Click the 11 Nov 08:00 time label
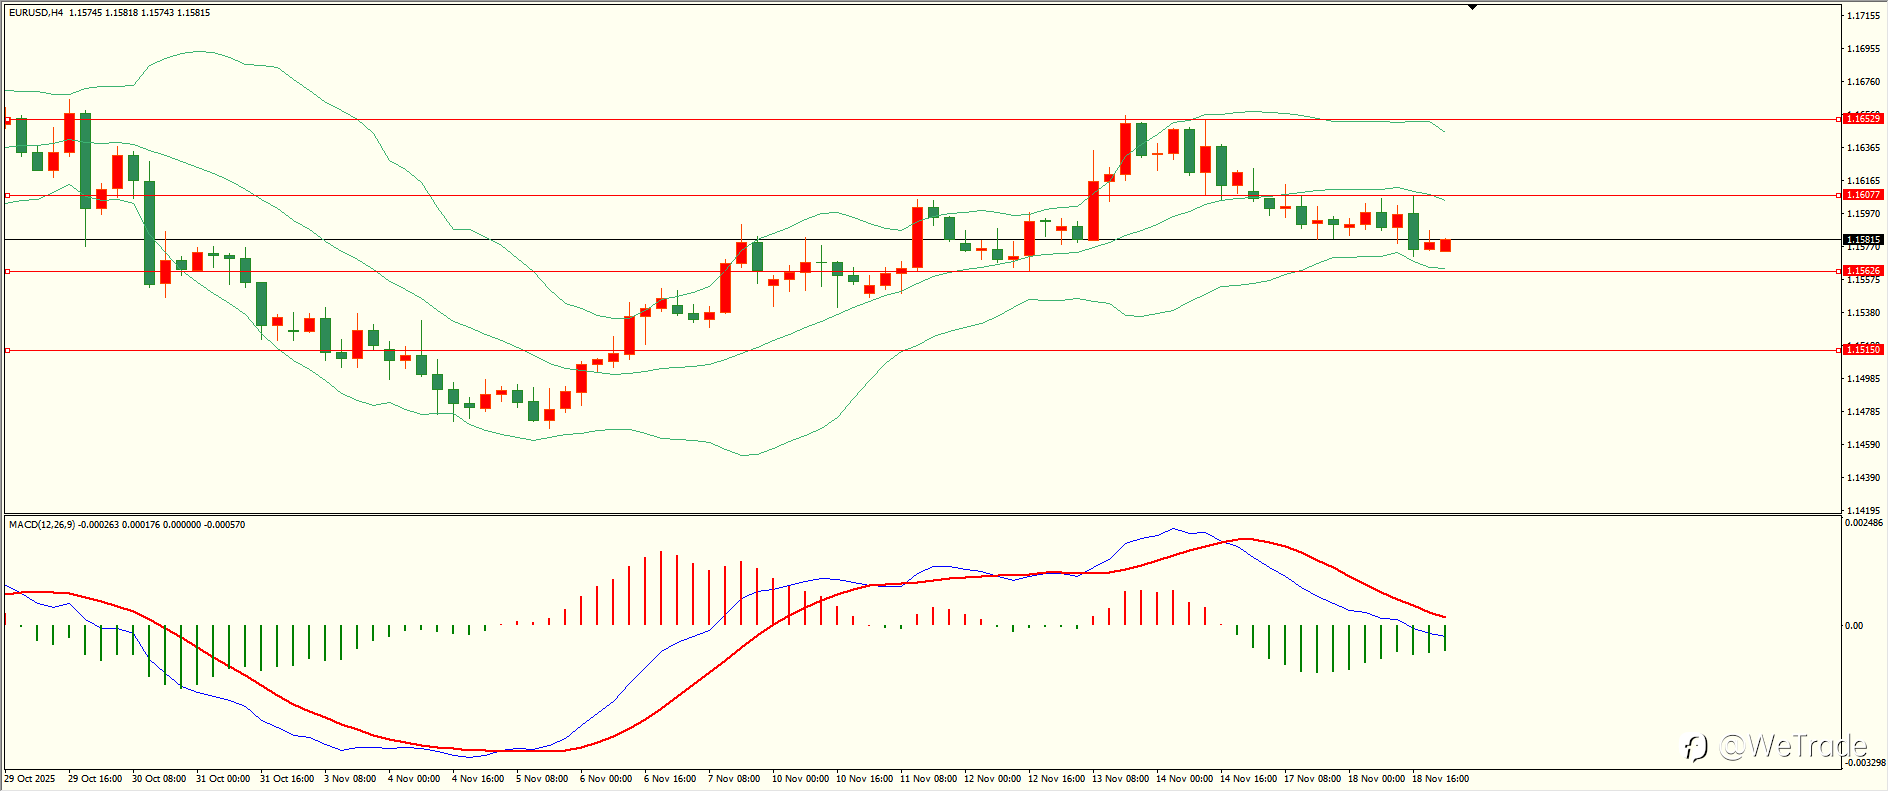Screen dimensions: 1889x792 click(928, 779)
